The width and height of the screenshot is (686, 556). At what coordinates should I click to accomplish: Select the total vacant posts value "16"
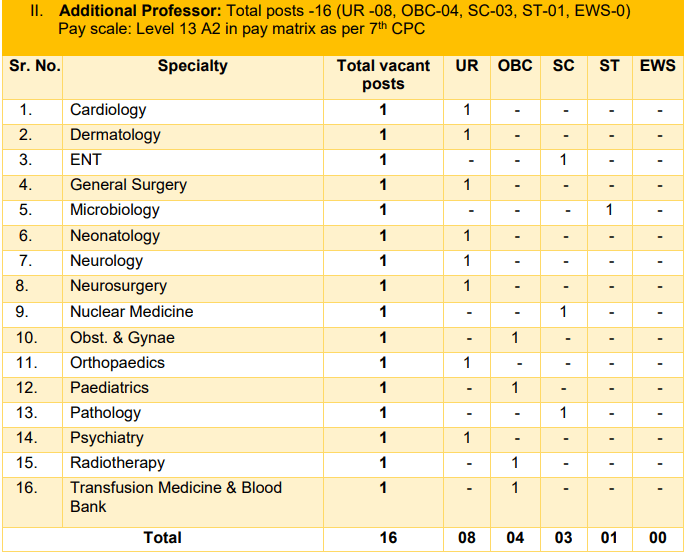[x=383, y=538]
